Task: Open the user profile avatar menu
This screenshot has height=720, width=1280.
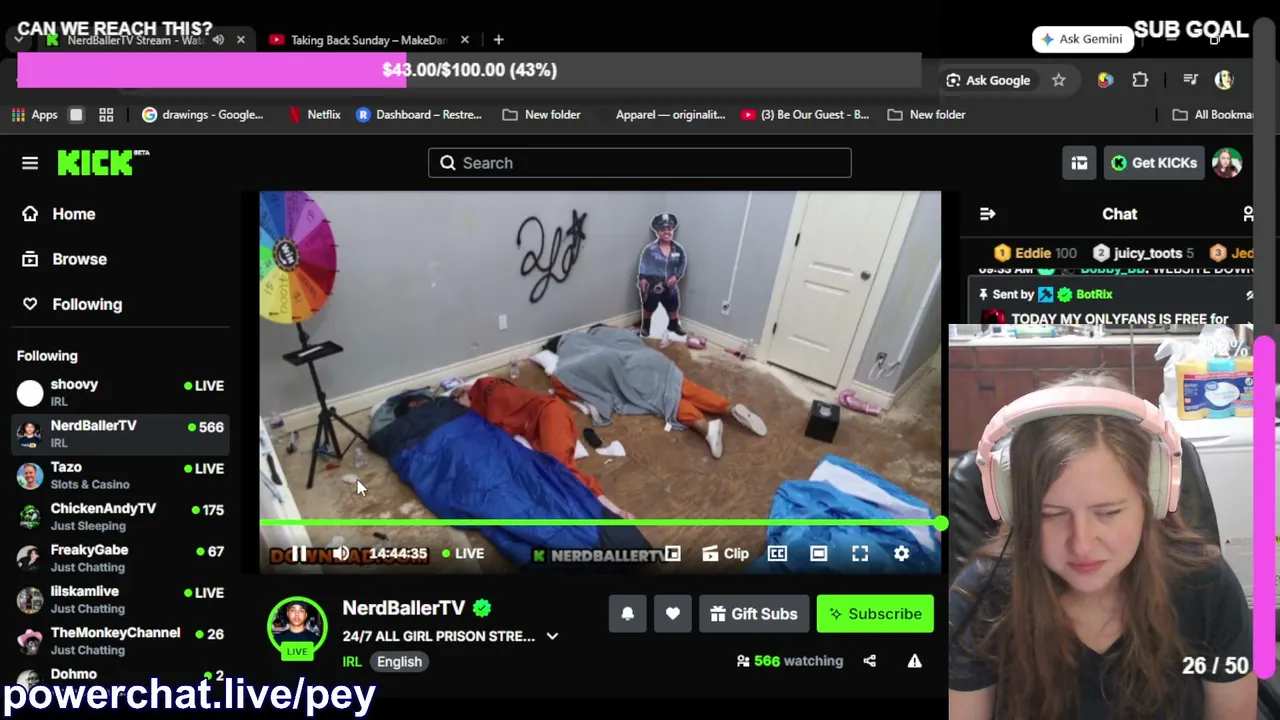Action: tap(1226, 163)
